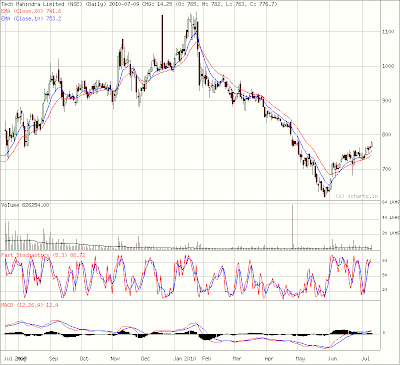Click the tallest volume bar in late April
Image resolution: width=400 pixels, height=365 pixels.
(293, 227)
